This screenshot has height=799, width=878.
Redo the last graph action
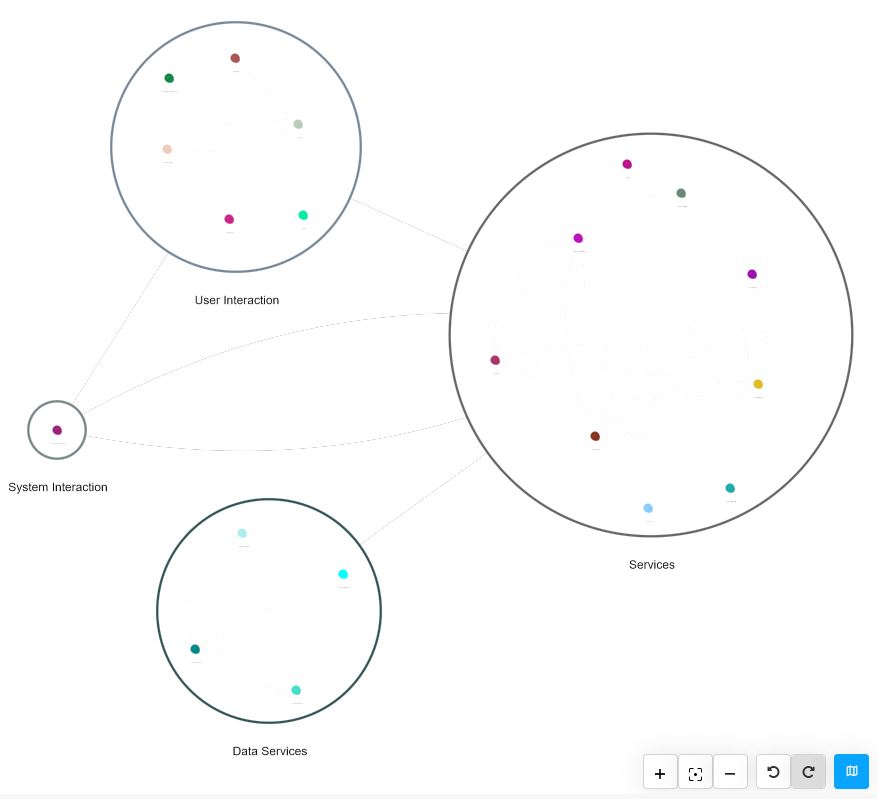click(808, 772)
